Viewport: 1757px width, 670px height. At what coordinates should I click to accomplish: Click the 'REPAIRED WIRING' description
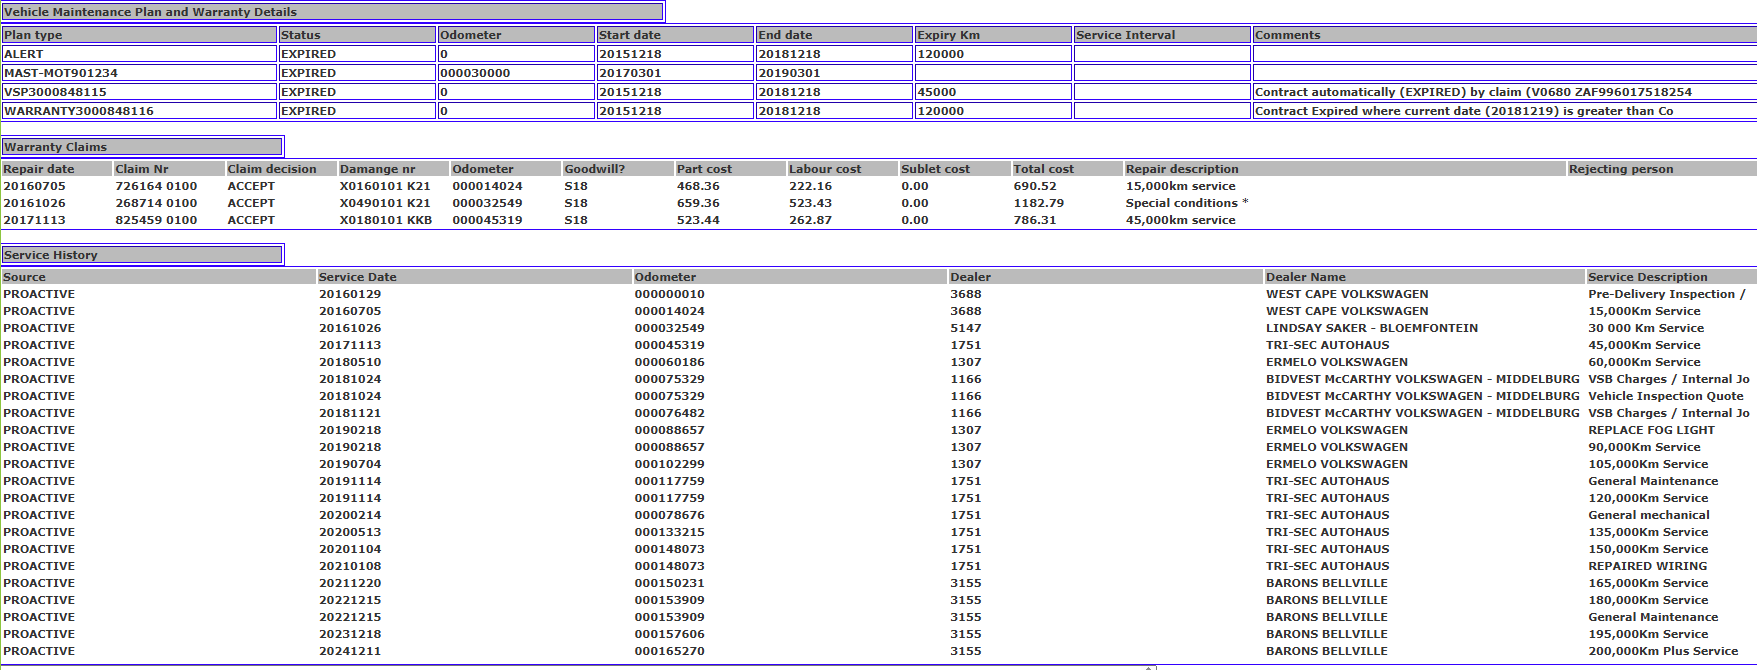coord(1648,566)
